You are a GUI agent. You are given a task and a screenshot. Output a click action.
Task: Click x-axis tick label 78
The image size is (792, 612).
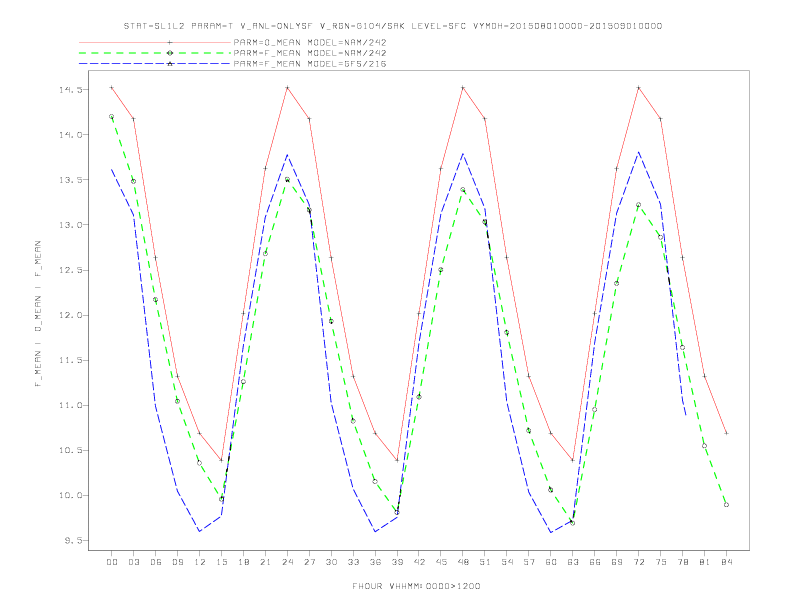pos(682,562)
